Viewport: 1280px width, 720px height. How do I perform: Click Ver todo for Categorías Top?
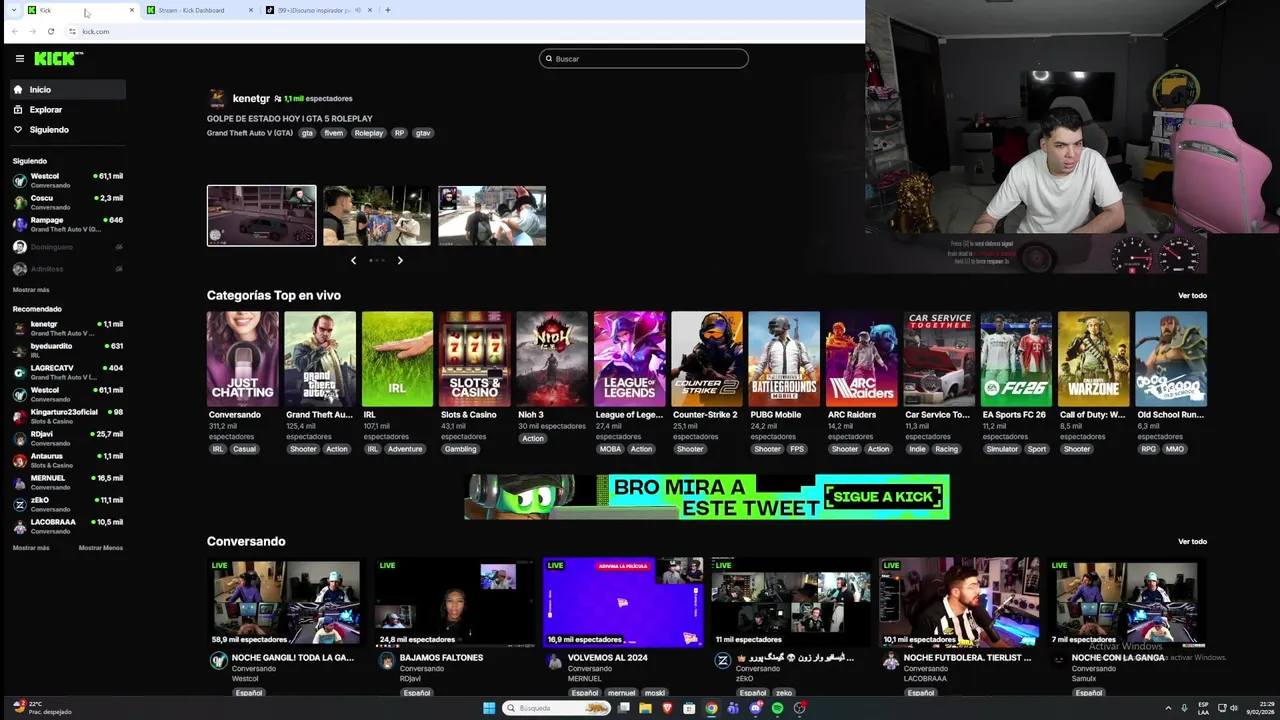pyautogui.click(x=1192, y=296)
